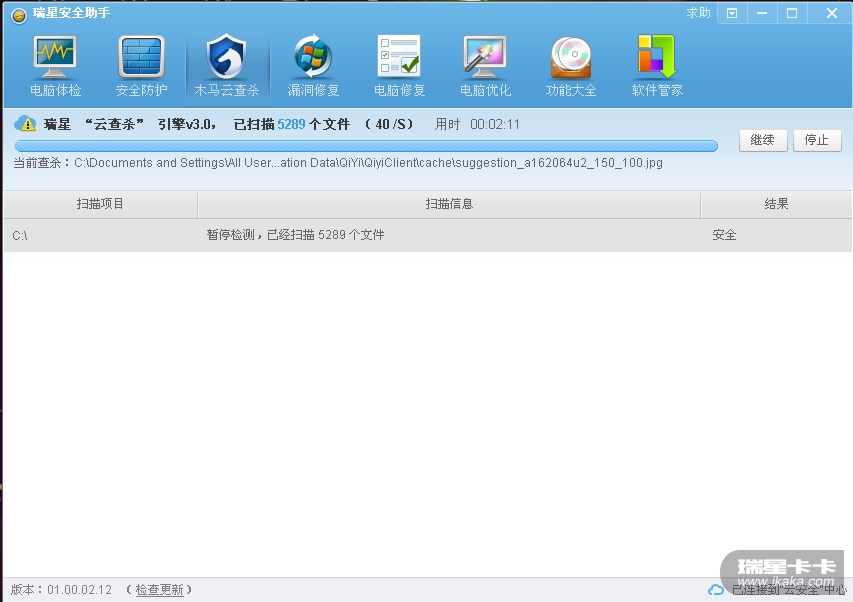Click the scan progress bar
The width and height of the screenshot is (853, 602).
tap(366, 146)
